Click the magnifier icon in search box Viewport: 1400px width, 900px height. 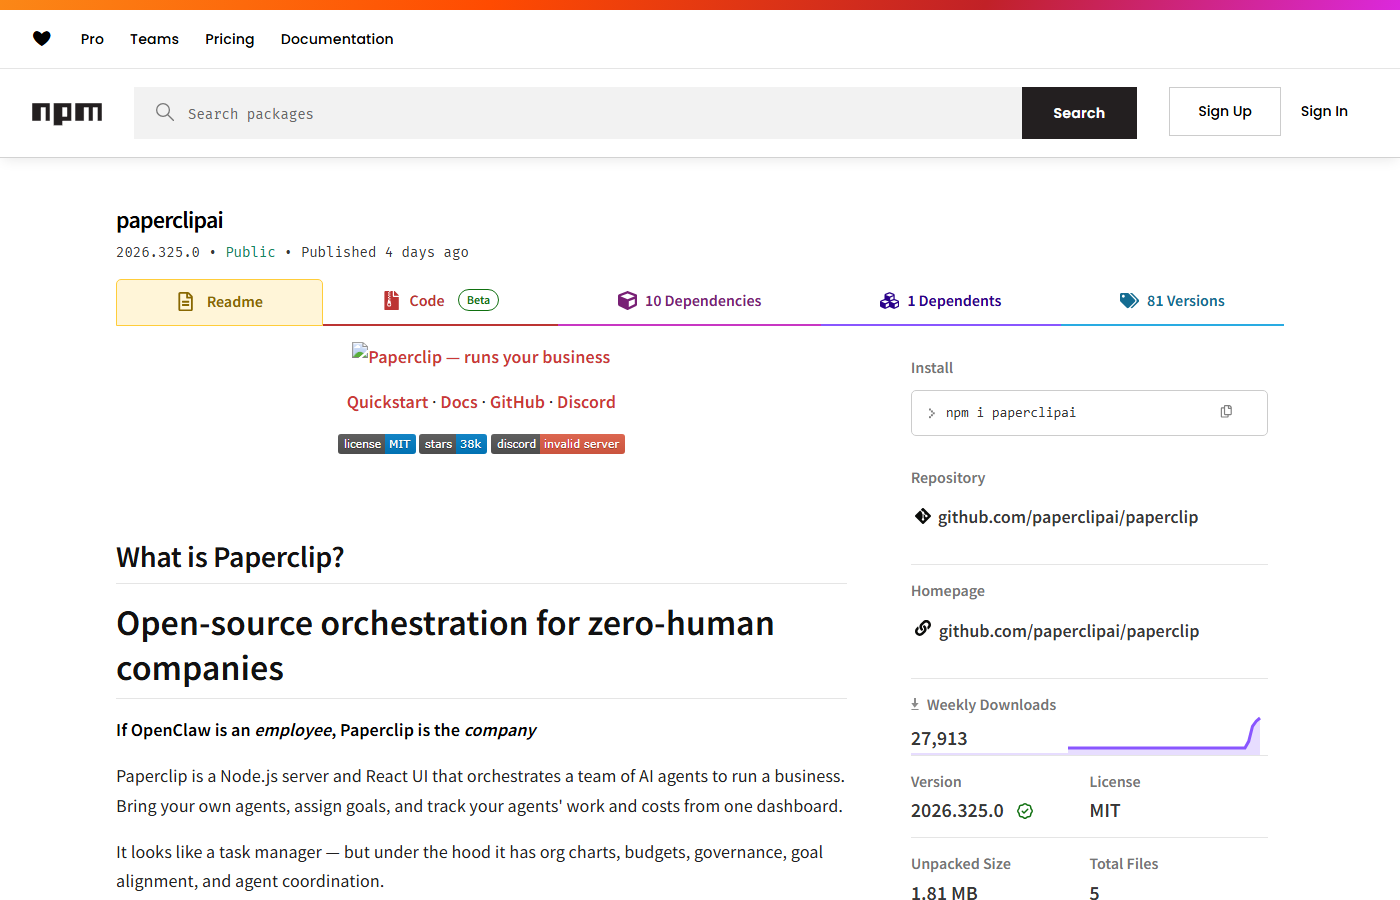[x=165, y=112]
